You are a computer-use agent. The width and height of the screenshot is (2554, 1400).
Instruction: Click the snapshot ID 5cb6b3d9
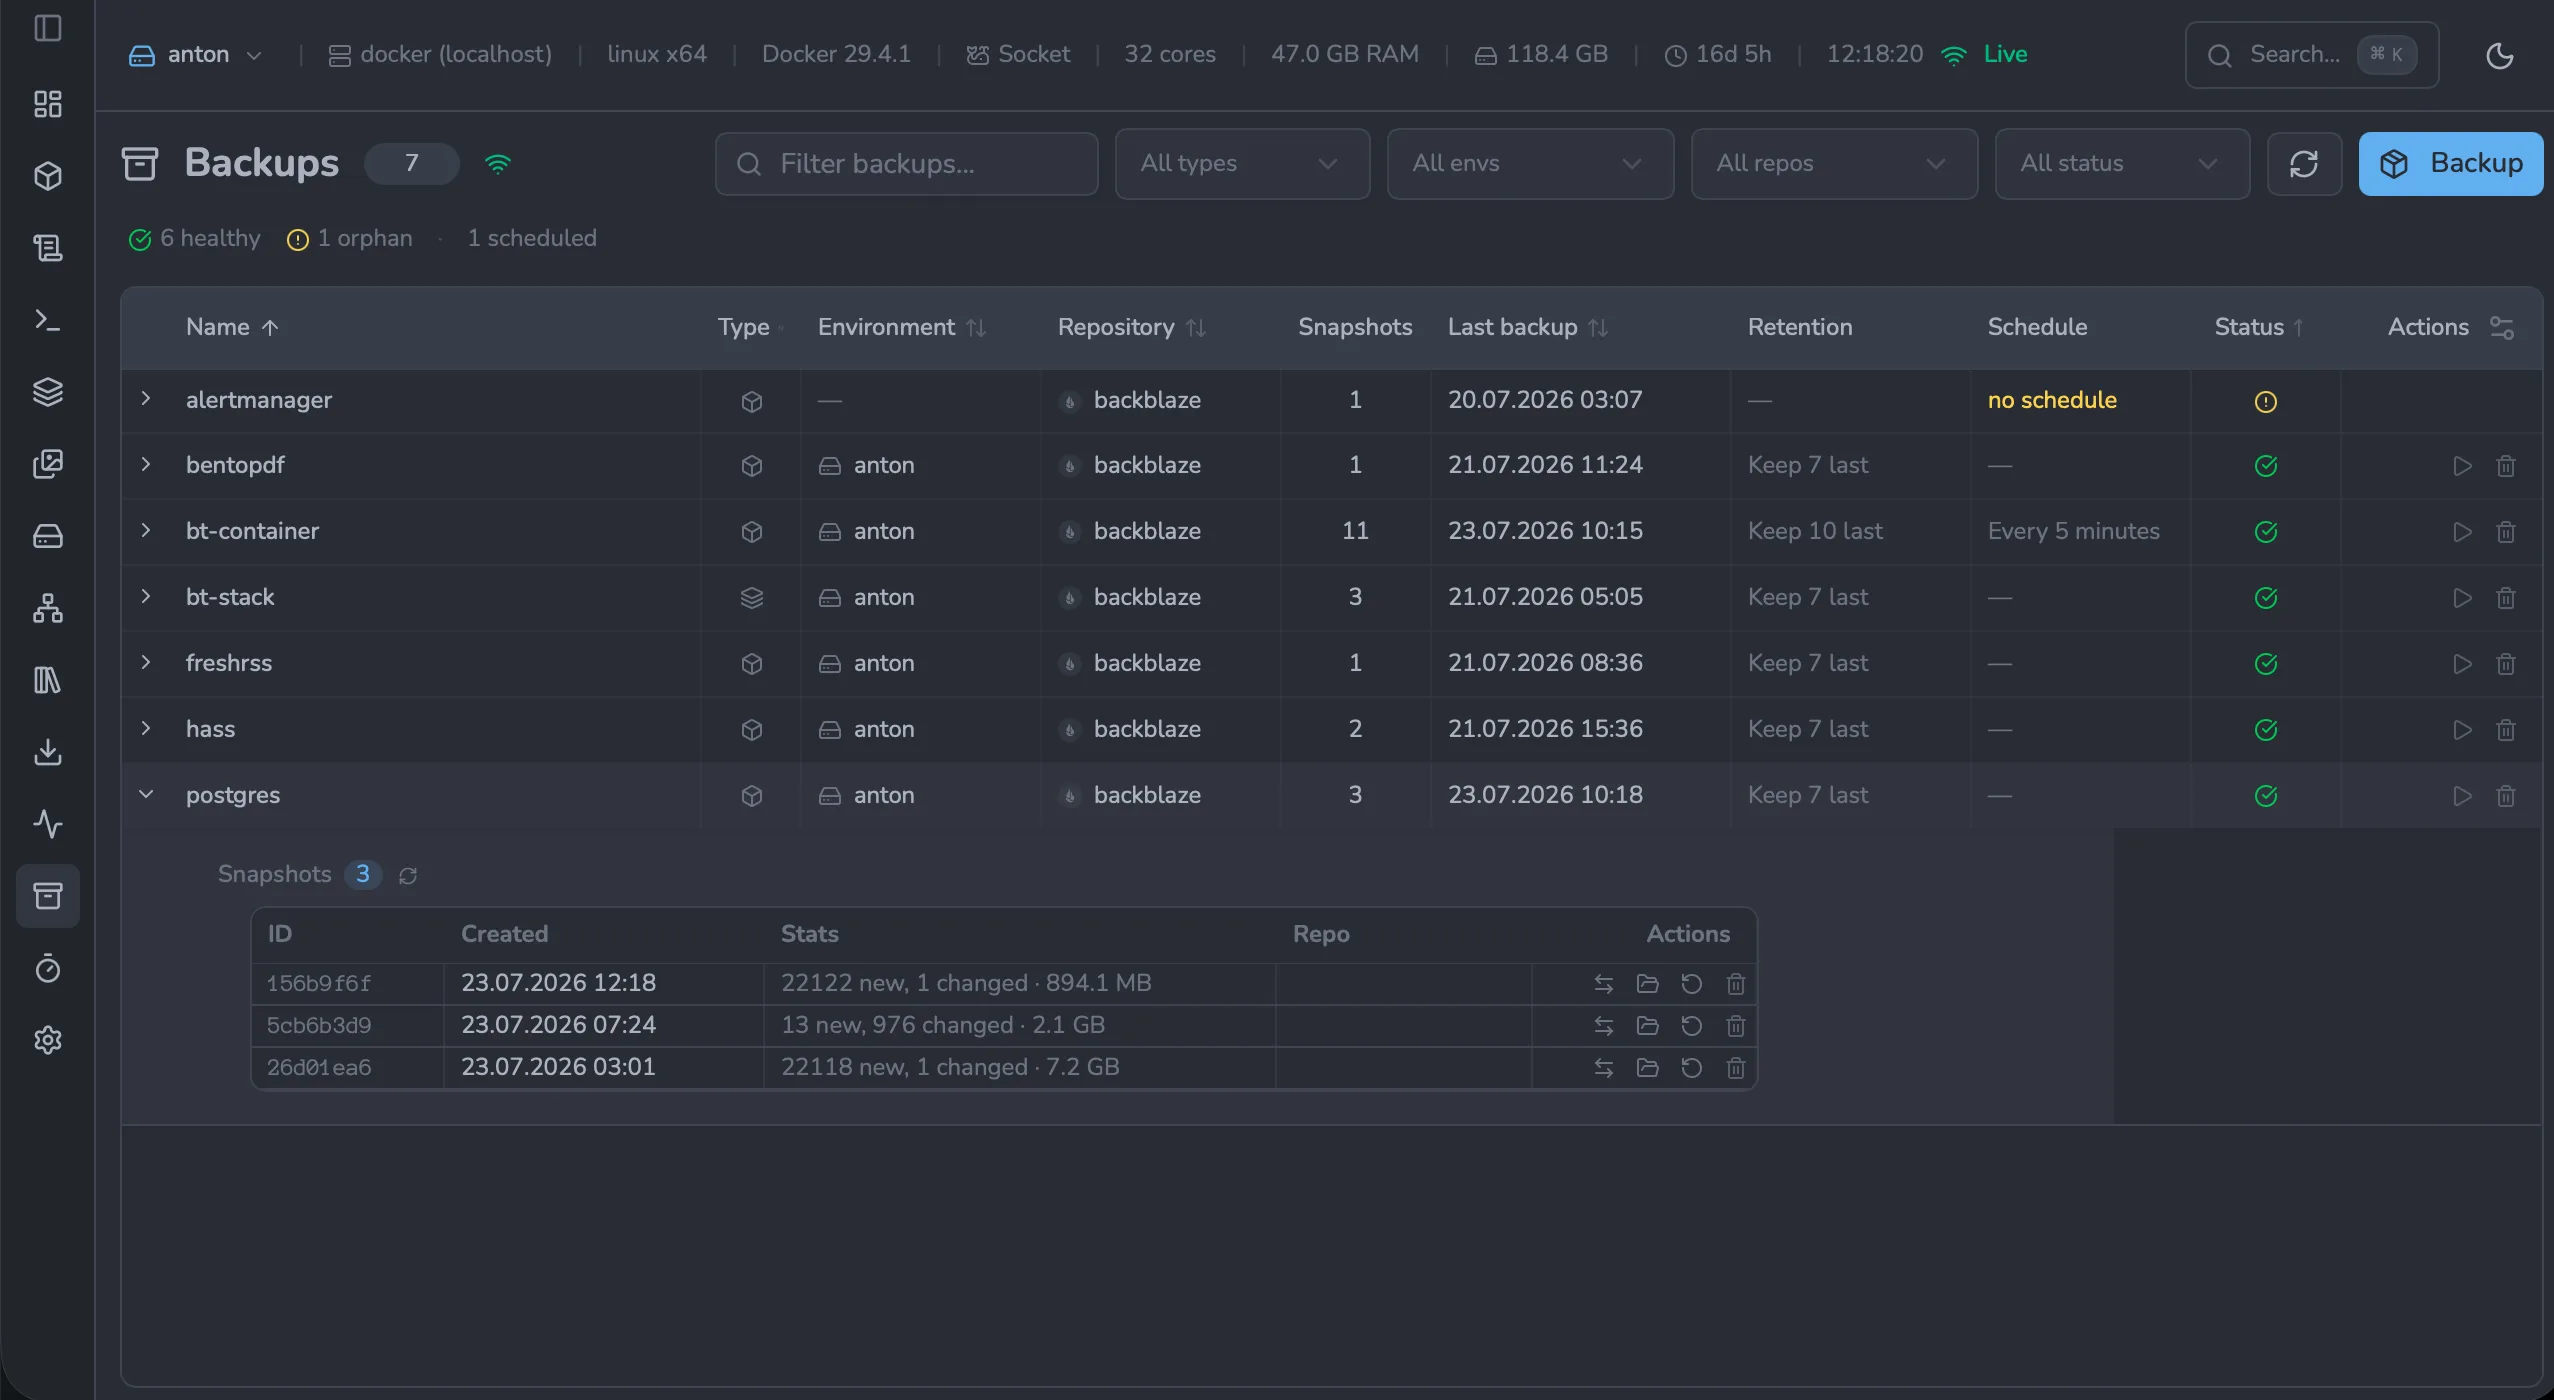[x=319, y=1025]
